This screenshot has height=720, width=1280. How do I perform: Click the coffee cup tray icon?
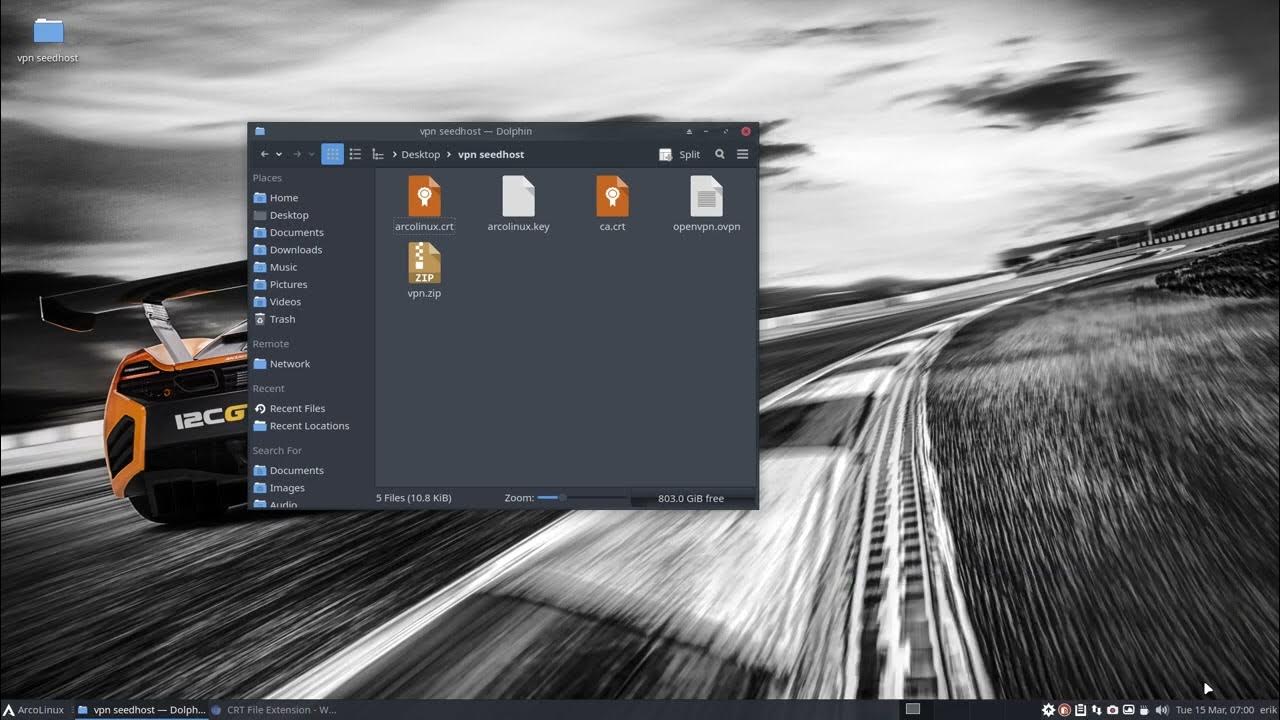click(1145, 710)
